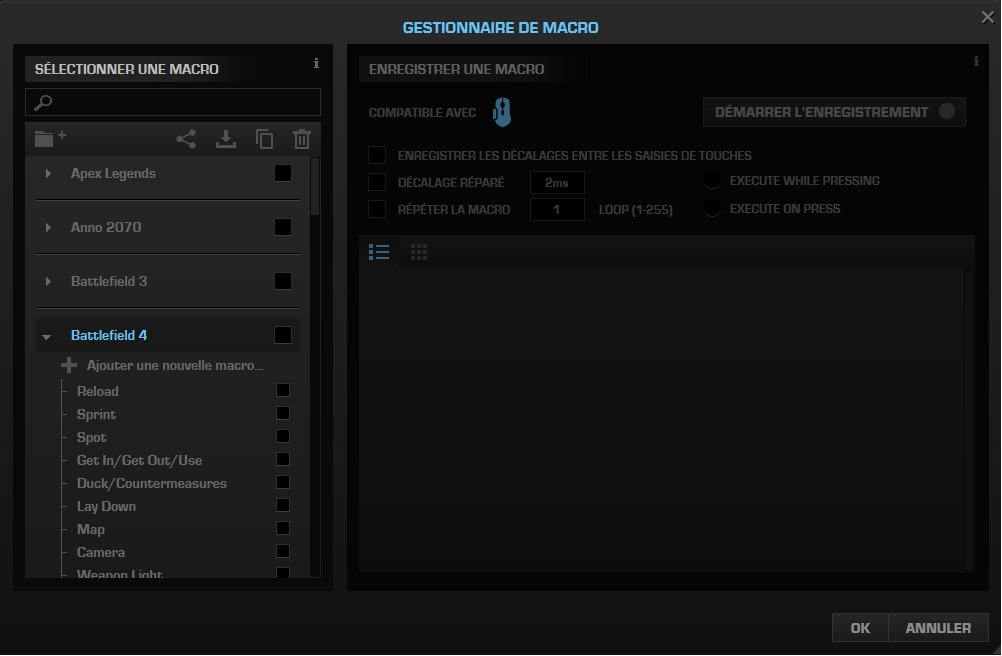This screenshot has width=1002, height=656.
Task: Switch to the grid view tab
Action: pyautogui.click(x=419, y=252)
